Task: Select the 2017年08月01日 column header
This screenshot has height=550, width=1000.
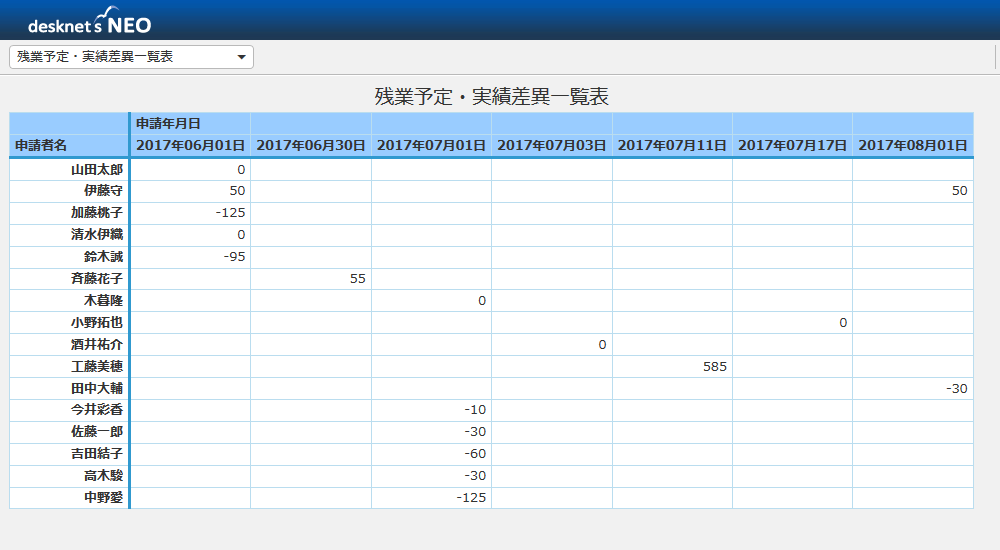Action: 912,145
